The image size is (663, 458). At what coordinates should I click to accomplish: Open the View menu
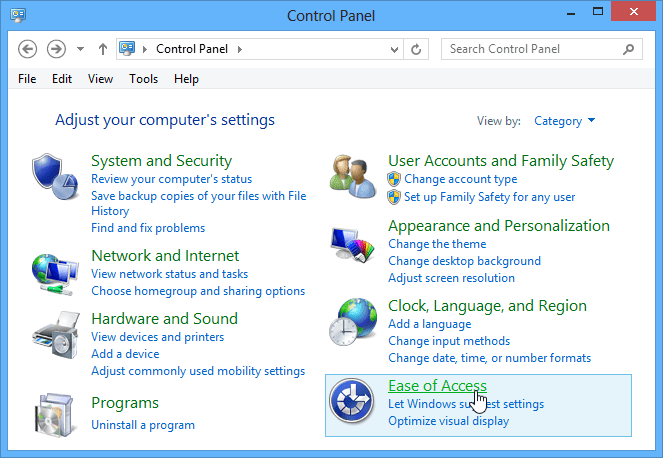100,79
